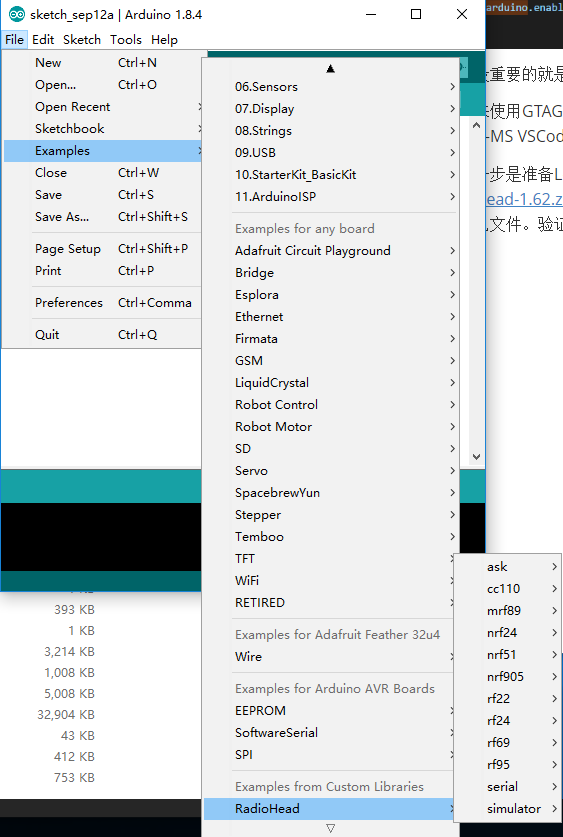Expand Open Recent submenu

pyautogui.click(x=102, y=107)
